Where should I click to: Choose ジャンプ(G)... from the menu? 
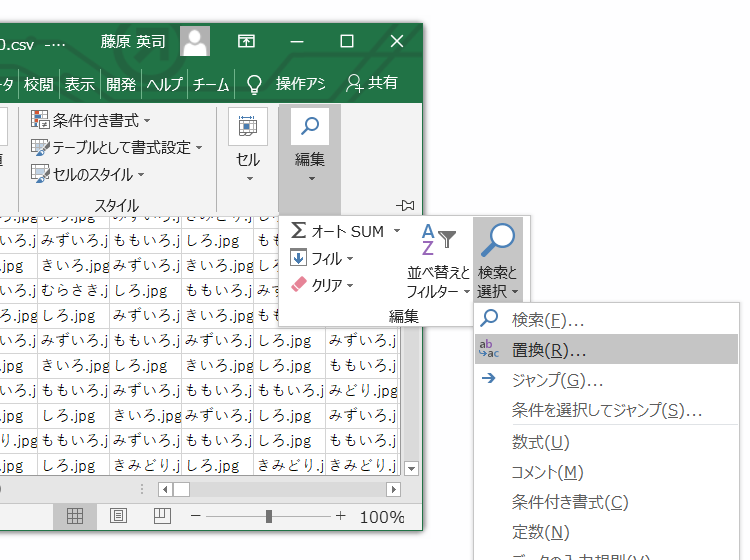607,380
